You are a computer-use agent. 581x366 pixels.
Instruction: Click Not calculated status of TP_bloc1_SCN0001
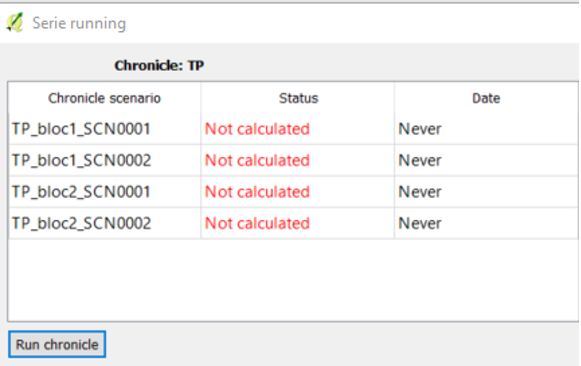257,129
